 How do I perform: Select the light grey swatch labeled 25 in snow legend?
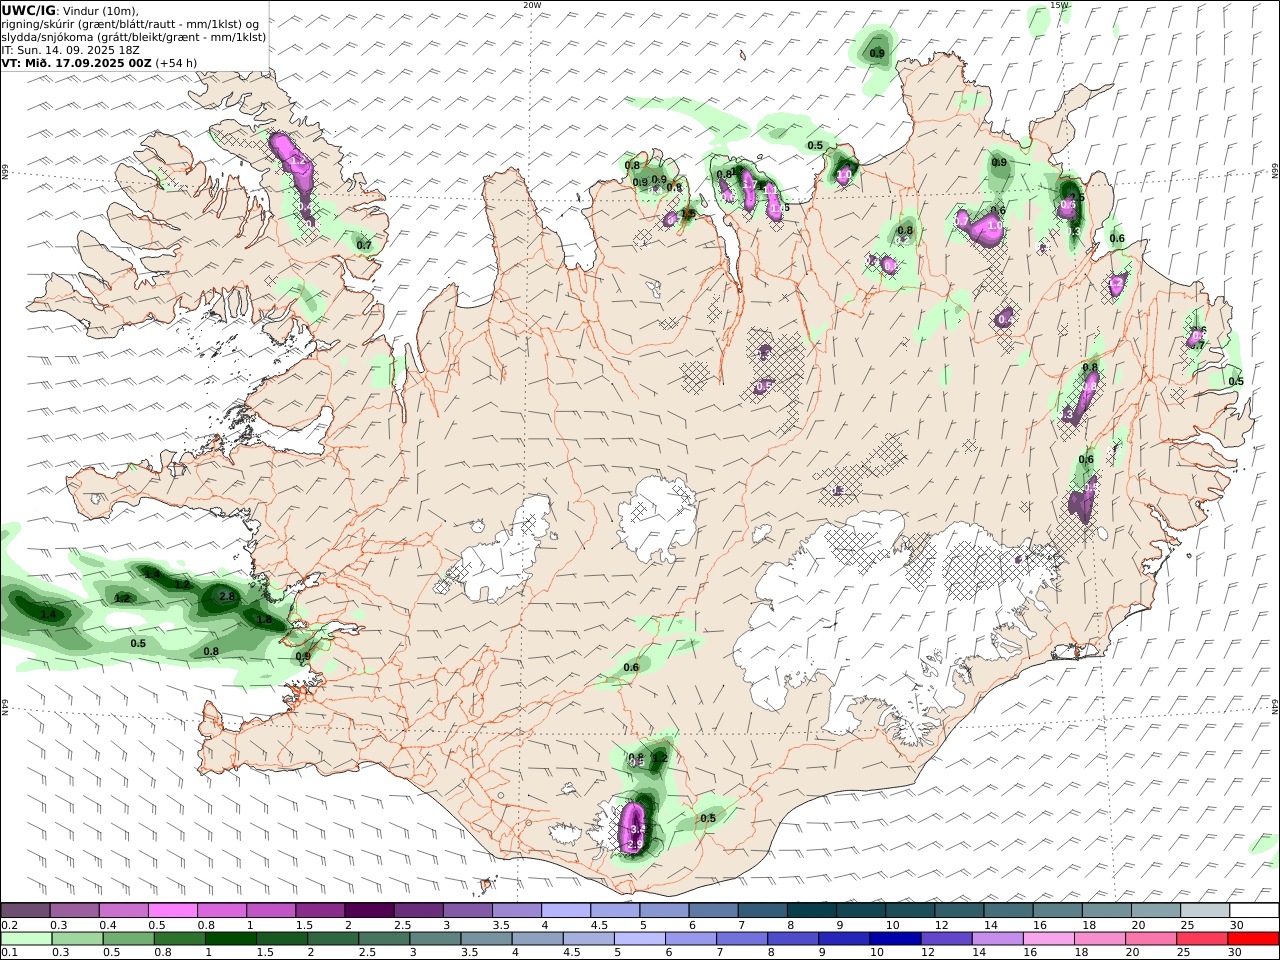tap(1204, 911)
